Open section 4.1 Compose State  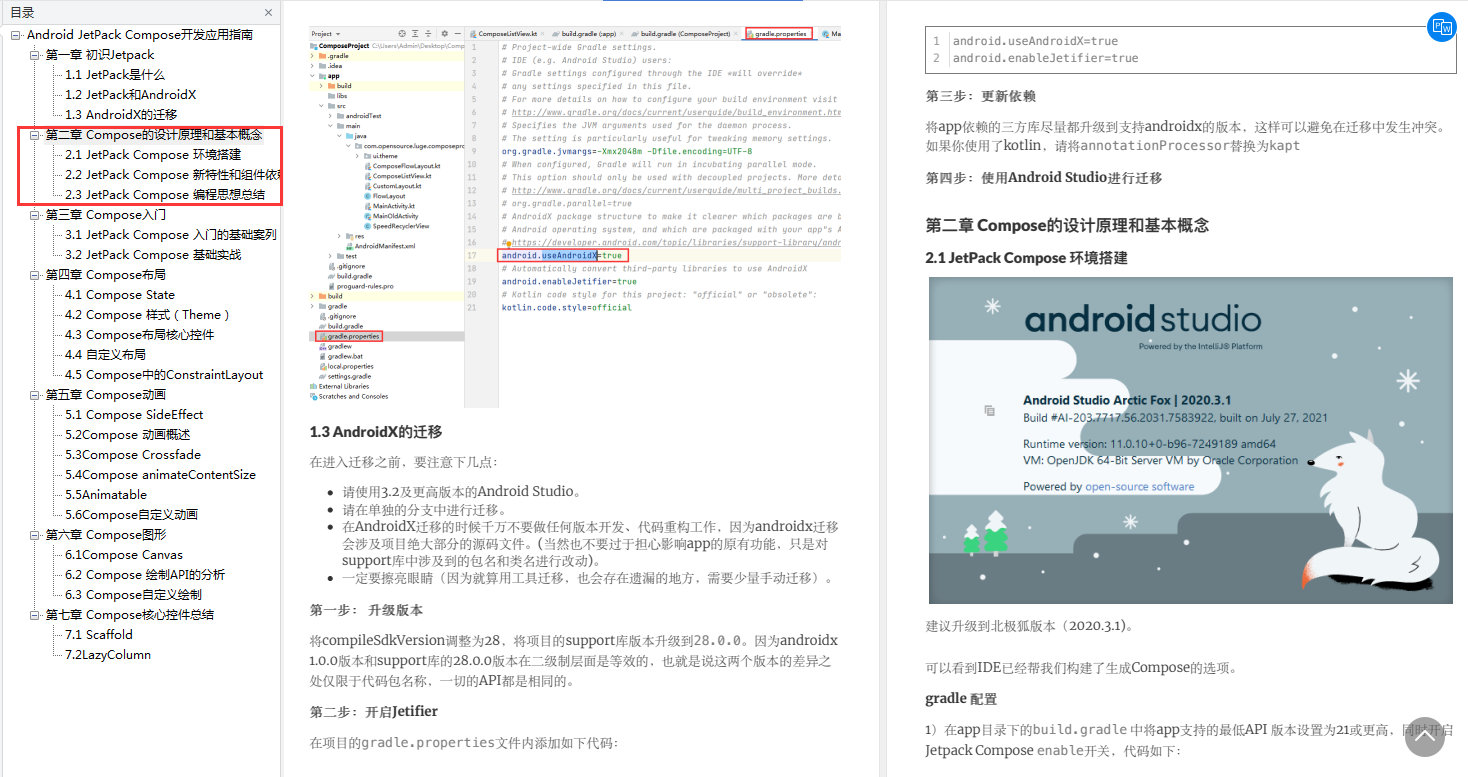120,295
